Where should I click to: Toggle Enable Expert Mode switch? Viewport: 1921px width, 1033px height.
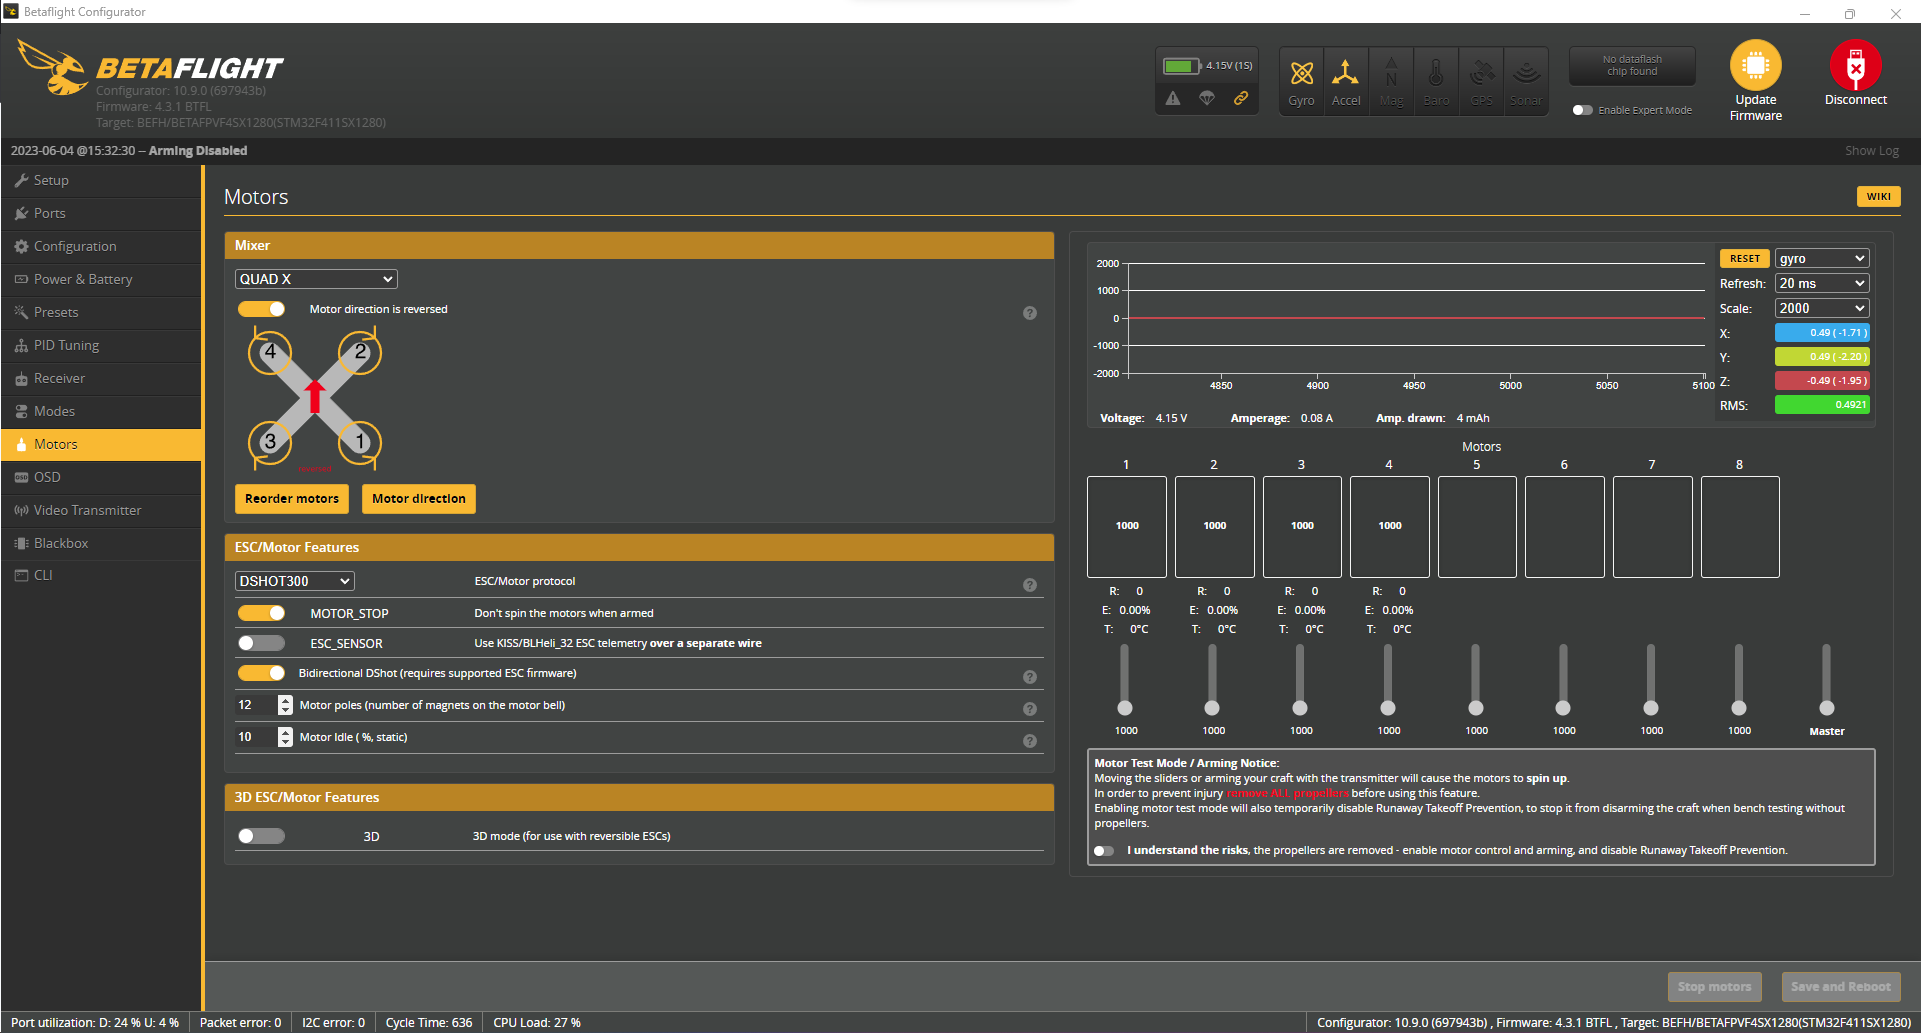pos(1582,110)
